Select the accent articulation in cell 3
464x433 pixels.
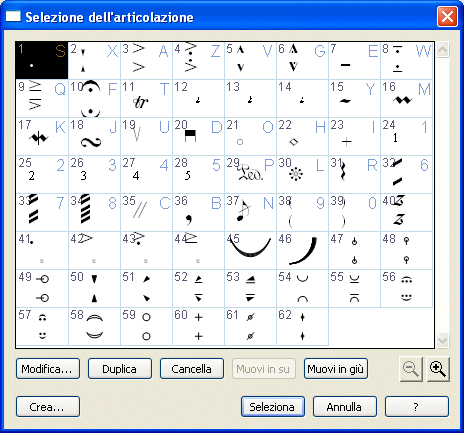146,60
